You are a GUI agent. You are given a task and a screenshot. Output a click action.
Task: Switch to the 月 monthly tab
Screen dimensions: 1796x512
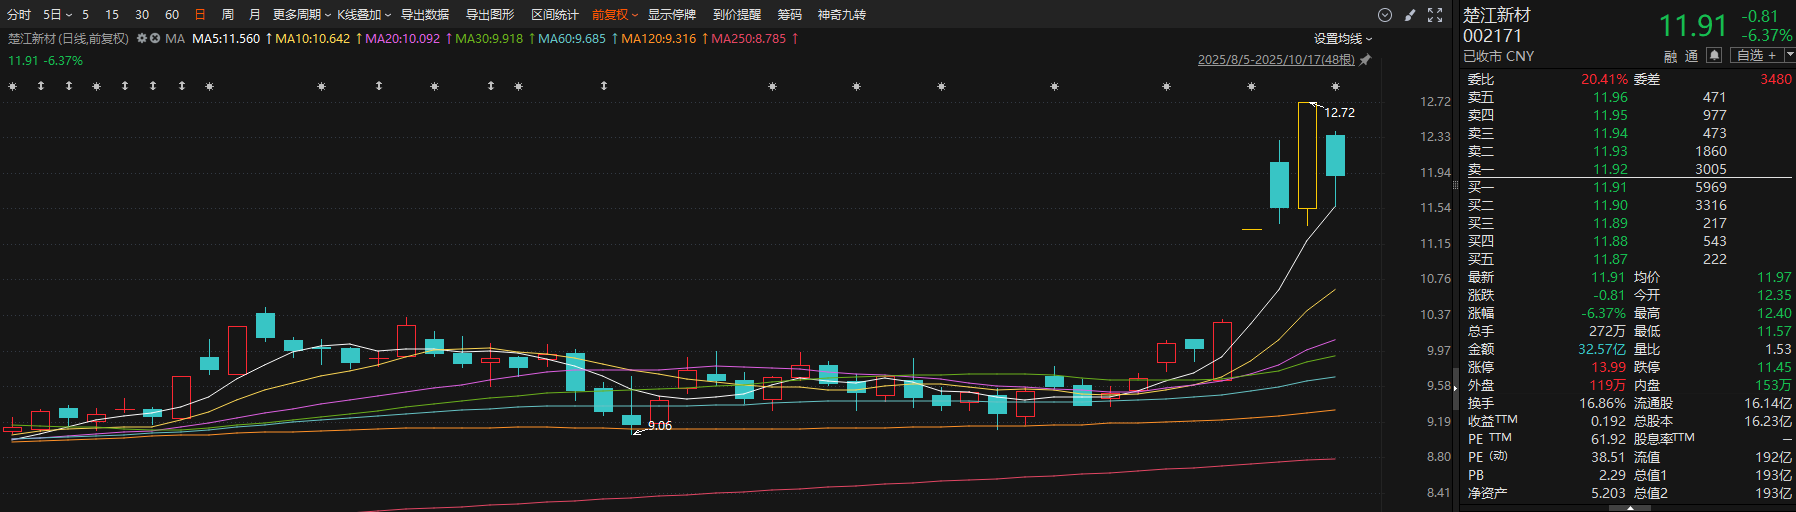coord(255,15)
